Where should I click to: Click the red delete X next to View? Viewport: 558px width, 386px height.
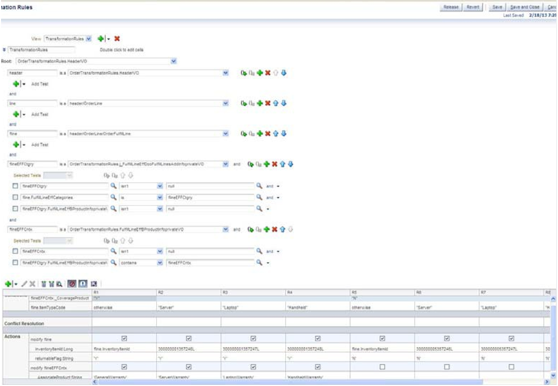(x=117, y=38)
